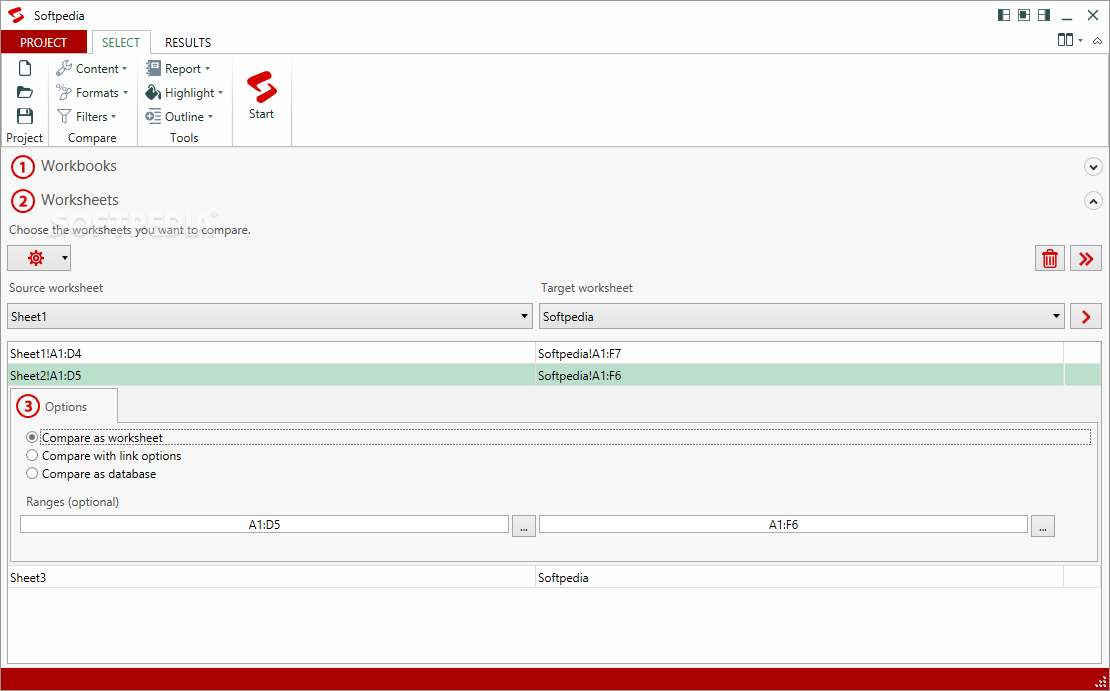The height and width of the screenshot is (691, 1110).
Task: Click the Start comparison button
Action: (x=261, y=96)
